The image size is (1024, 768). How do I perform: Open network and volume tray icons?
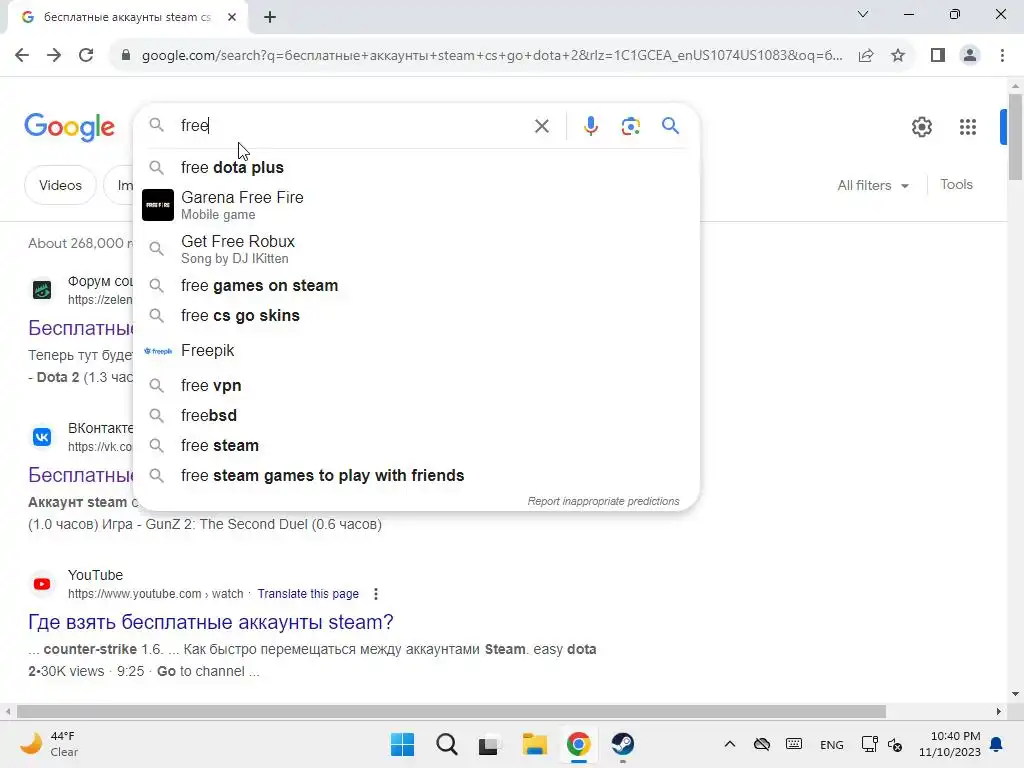click(x=882, y=744)
